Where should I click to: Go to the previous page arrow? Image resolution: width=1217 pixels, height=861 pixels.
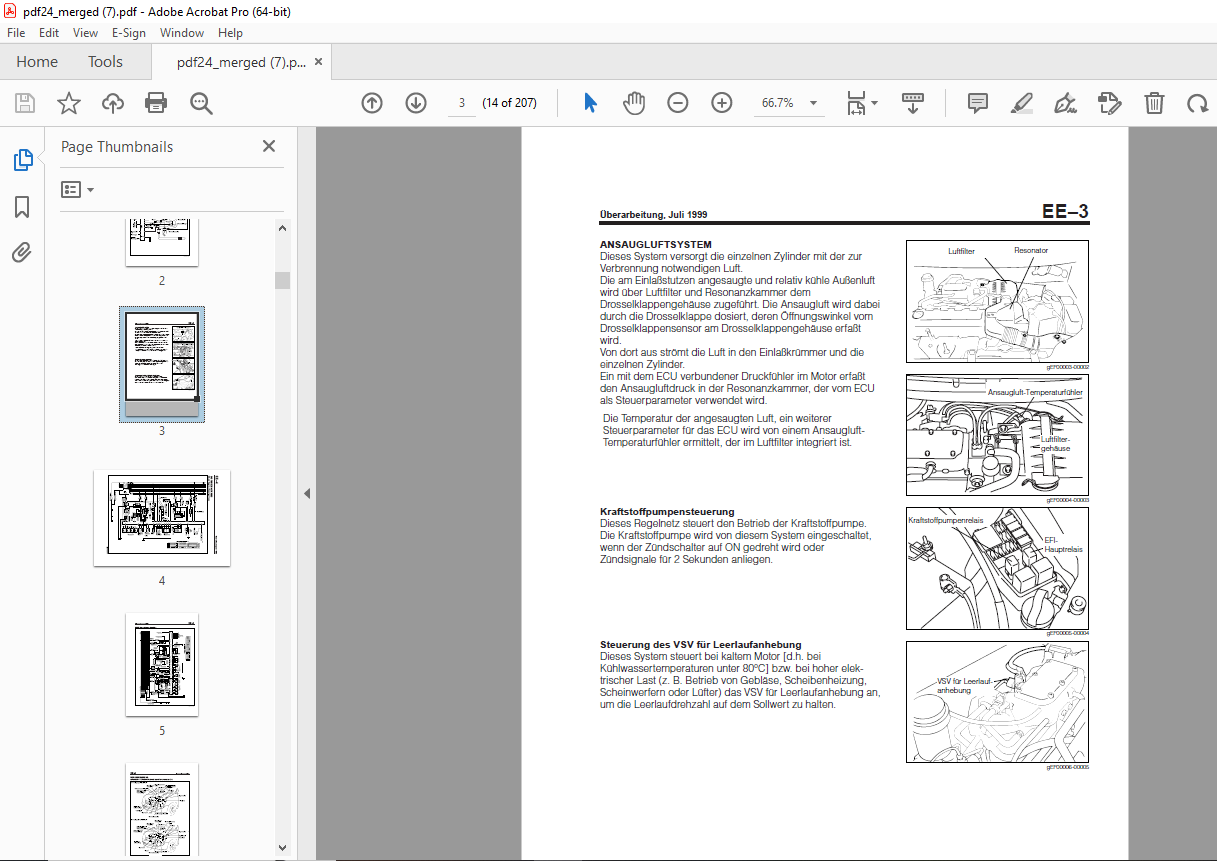372,103
